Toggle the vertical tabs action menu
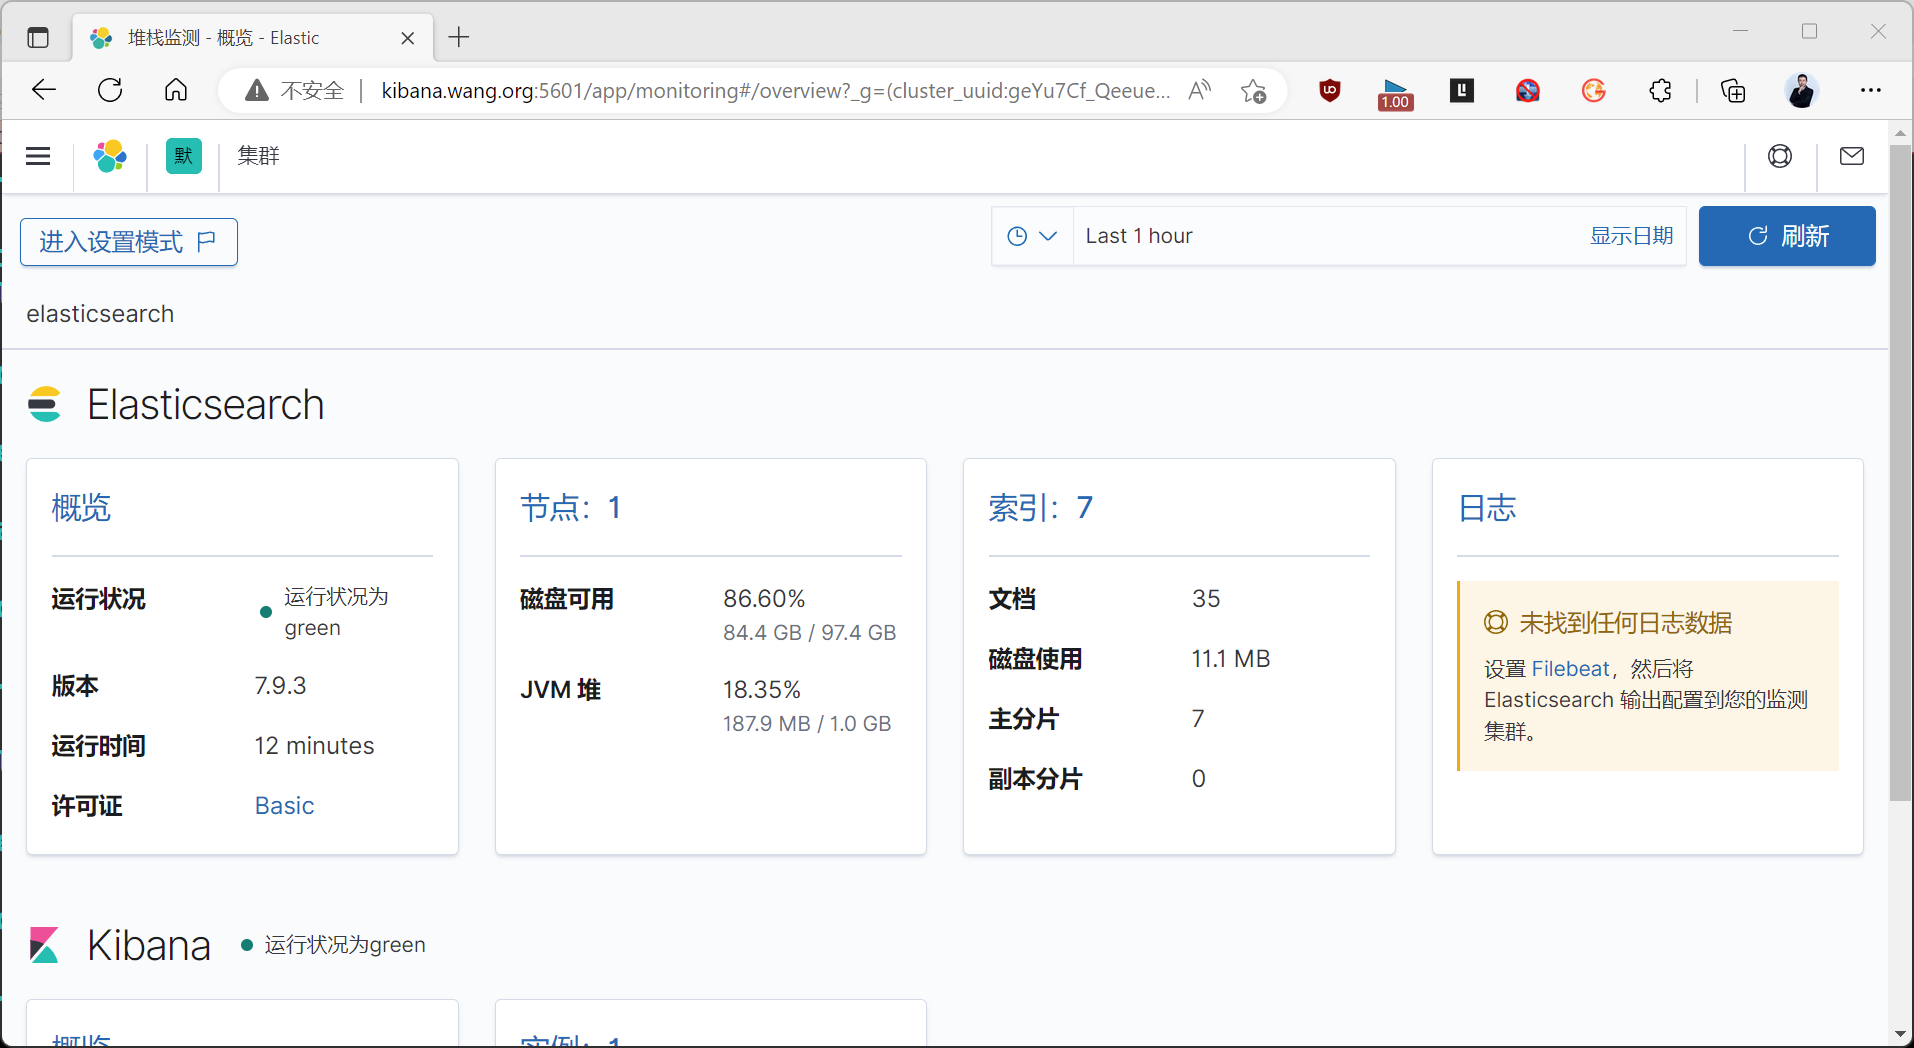Image resolution: width=1914 pixels, height=1048 pixels. [38, 38]
